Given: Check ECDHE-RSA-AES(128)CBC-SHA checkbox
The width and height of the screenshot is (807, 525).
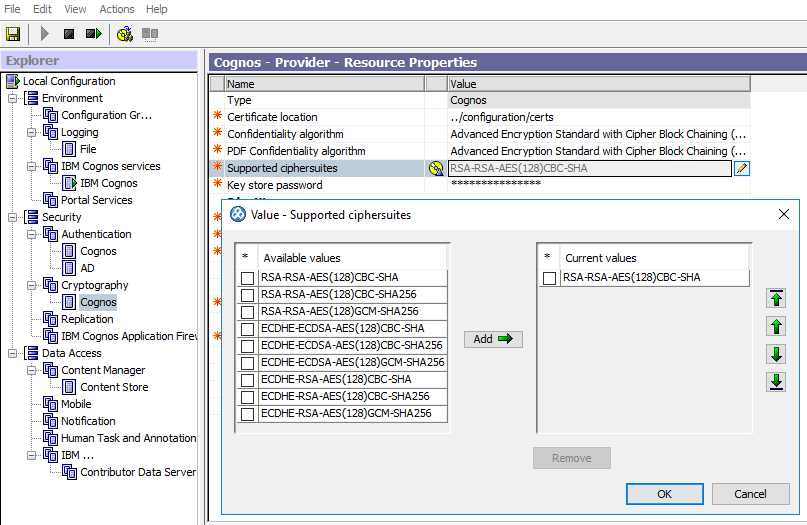Looking at the screenshot, I should [x=248, y=380].
